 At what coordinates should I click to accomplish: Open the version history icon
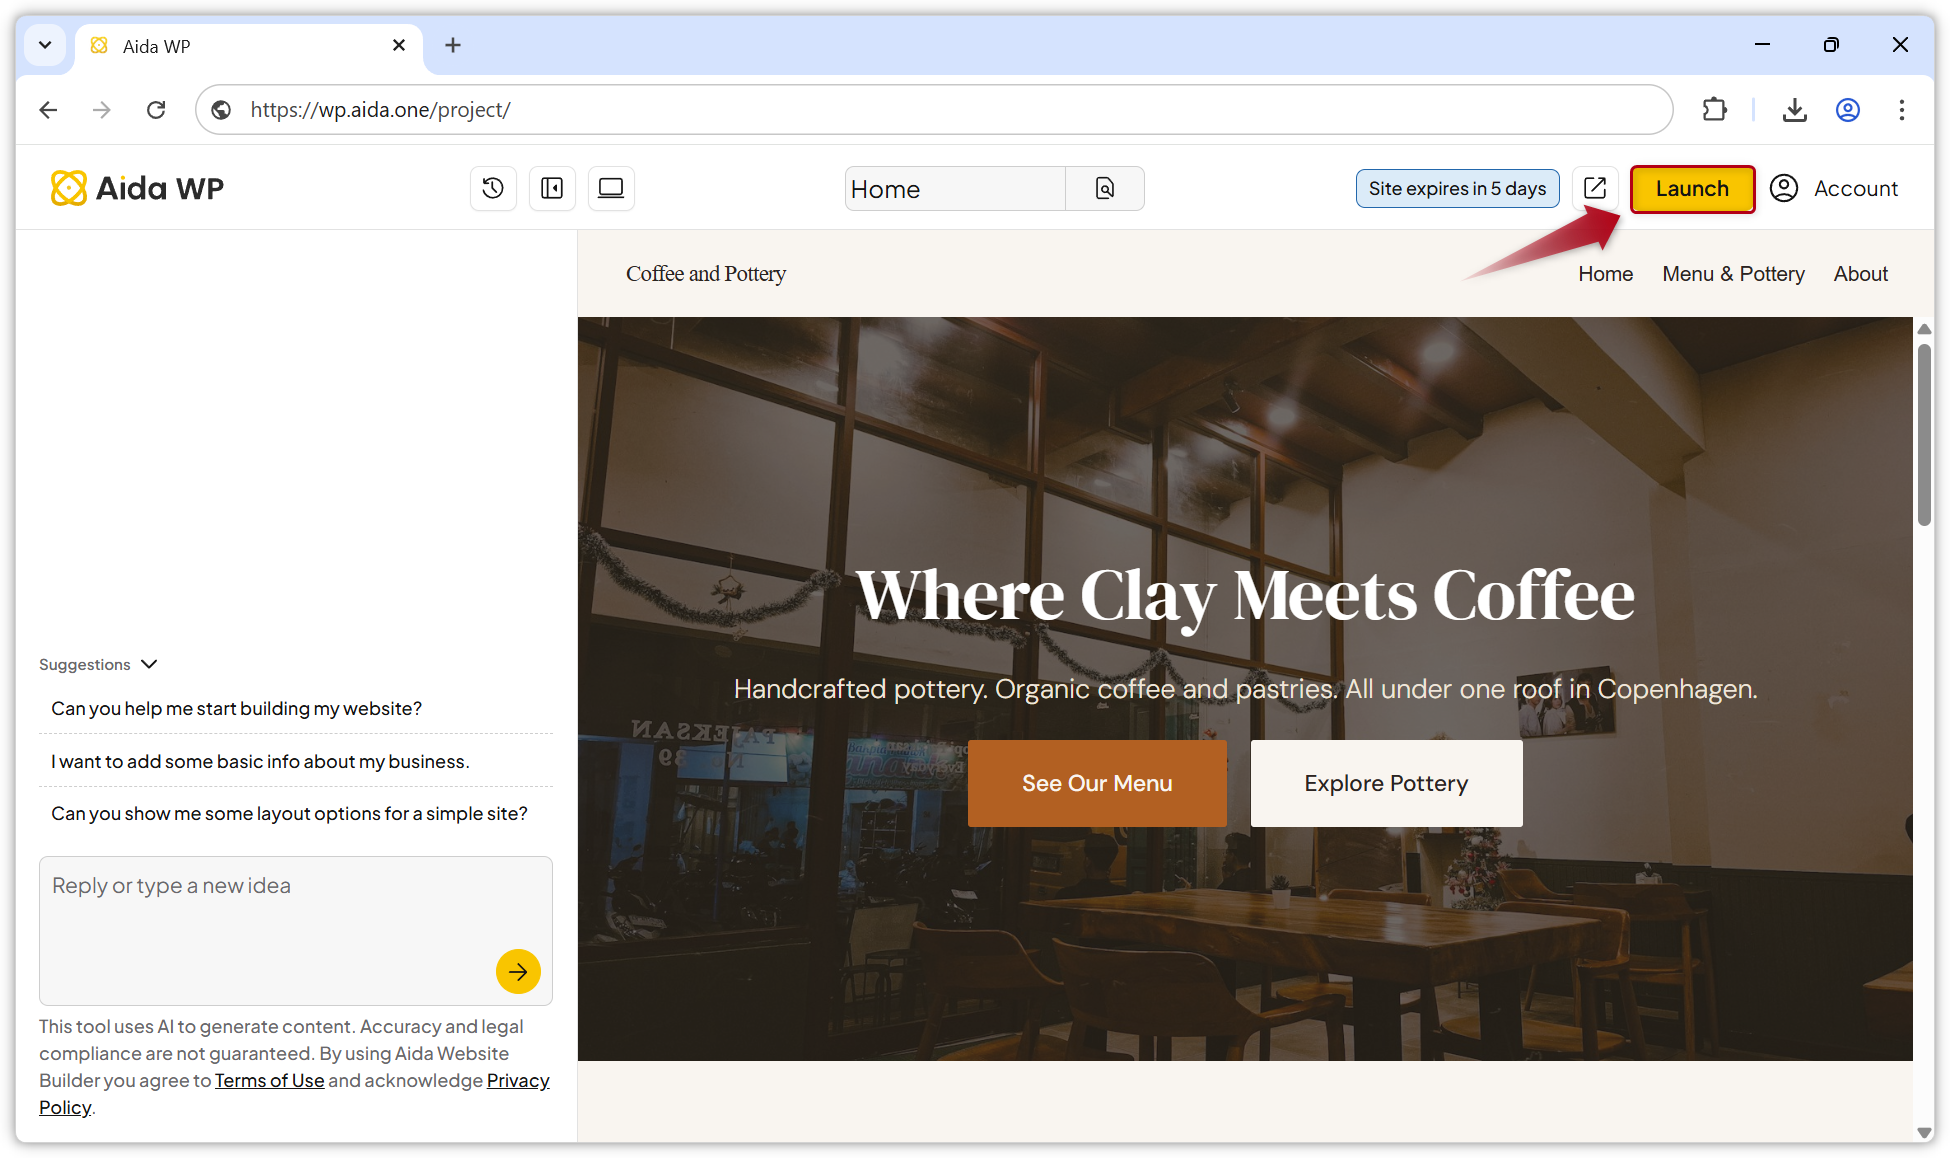click(493, 188)
